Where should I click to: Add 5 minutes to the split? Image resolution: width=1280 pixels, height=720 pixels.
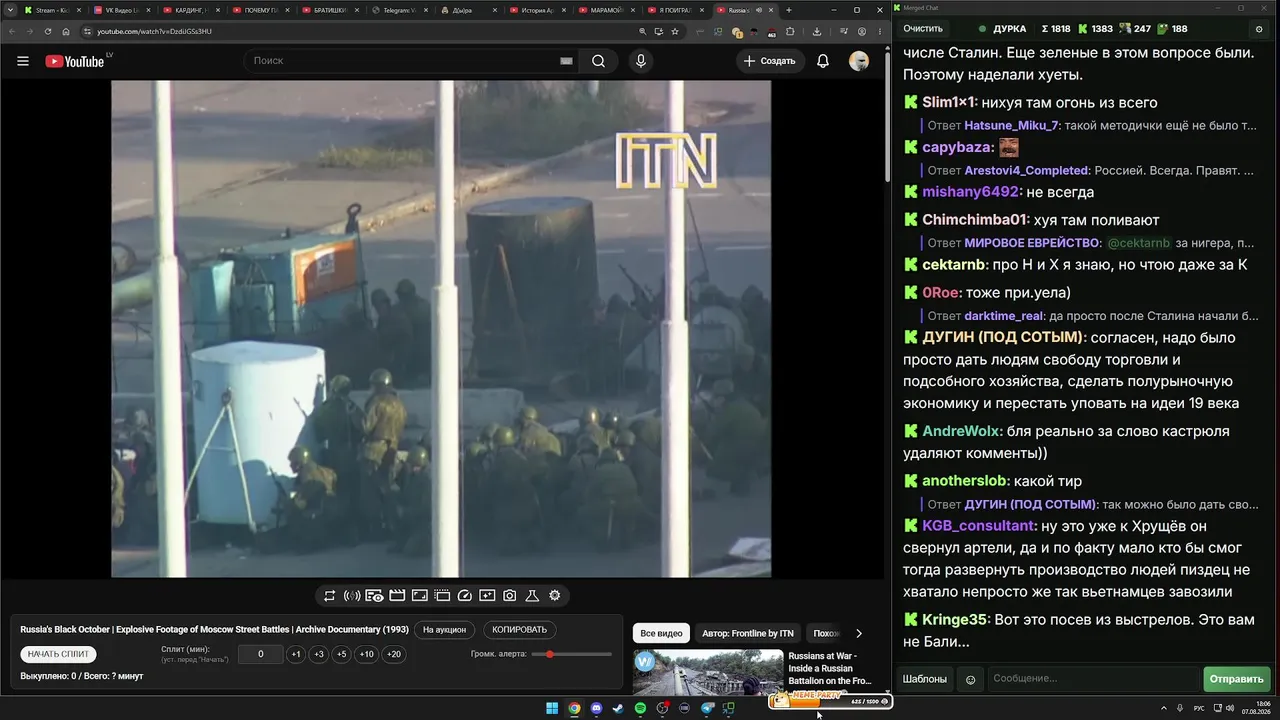[x=342, y=654]
